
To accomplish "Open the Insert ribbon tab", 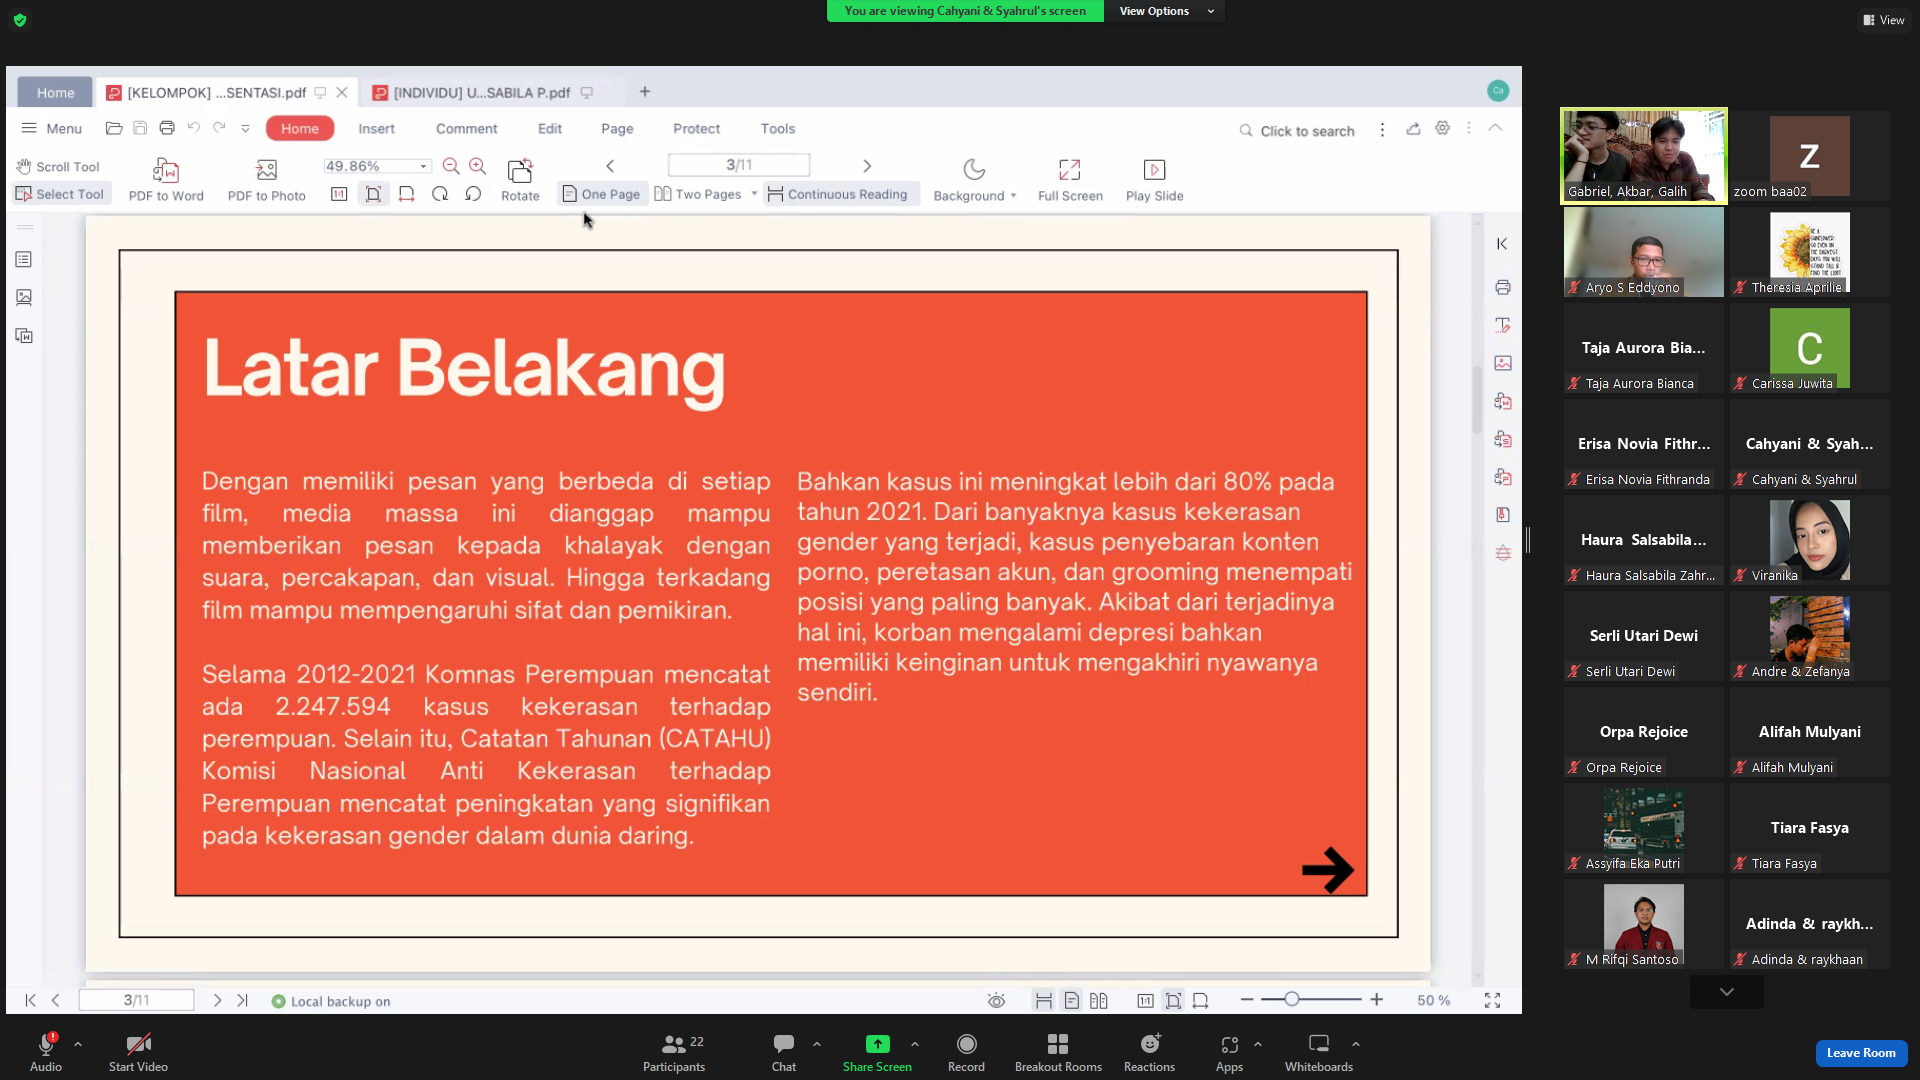I will point(376,128).
